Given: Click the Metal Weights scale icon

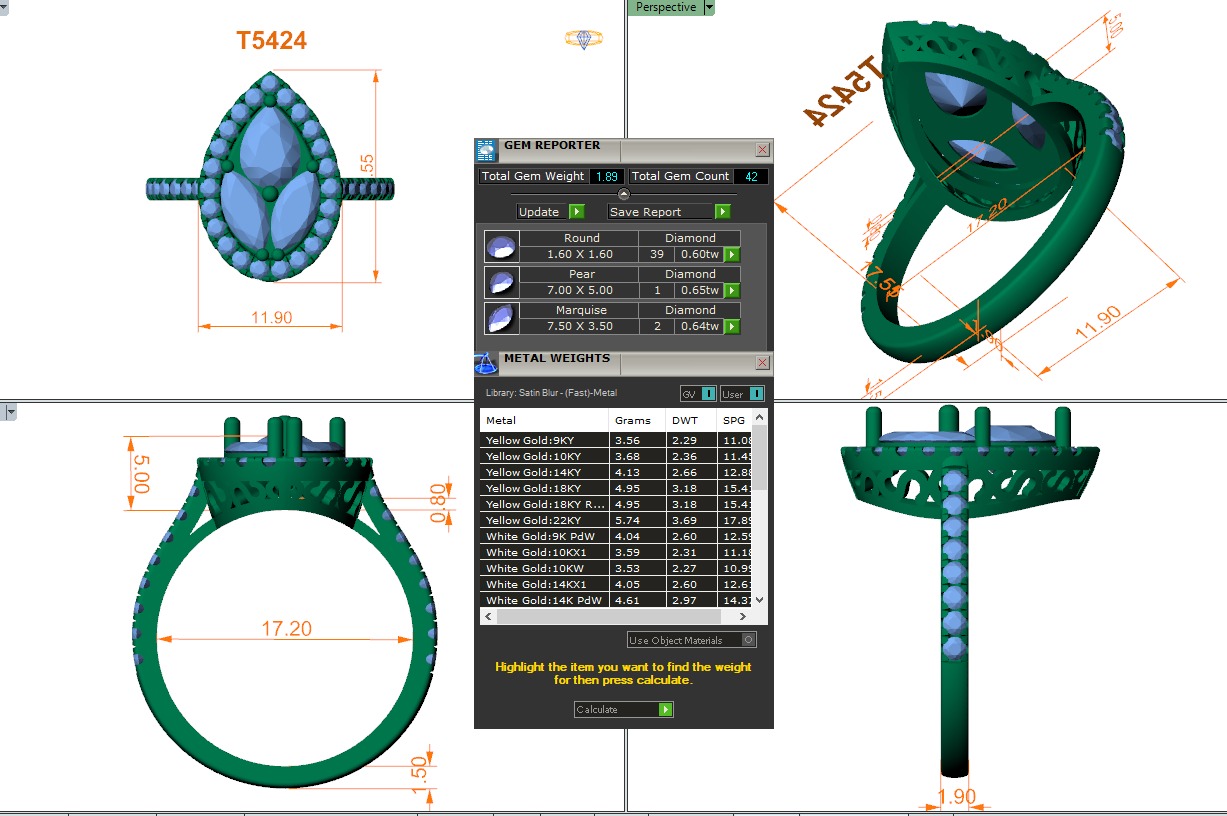Looking at the screenshot, I should tap(485, 364).
